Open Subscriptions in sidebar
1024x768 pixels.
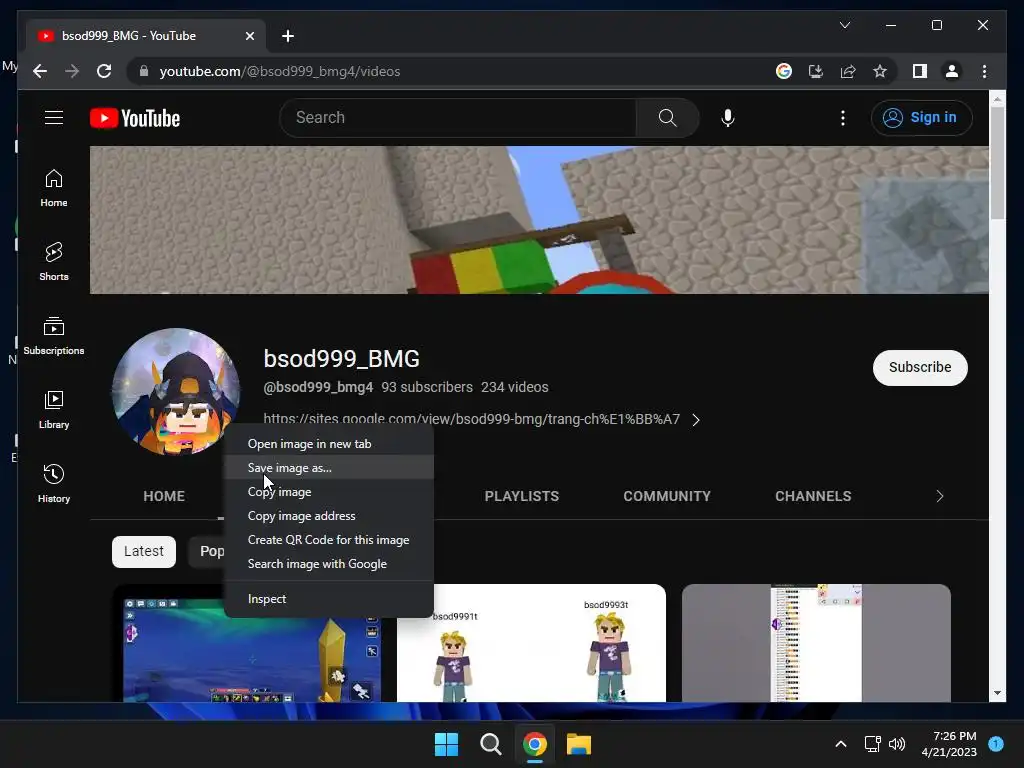pyautogui.click(x=54, y=336)
